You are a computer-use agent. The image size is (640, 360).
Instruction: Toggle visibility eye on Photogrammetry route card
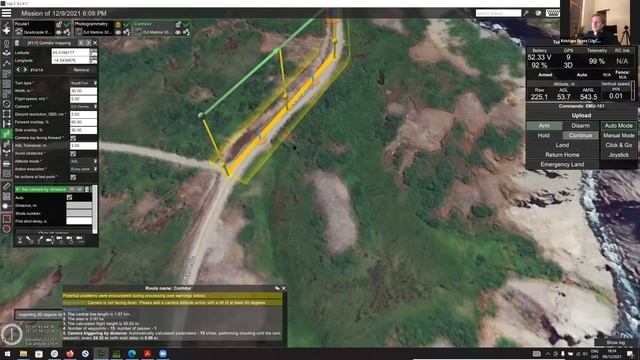point(118,32)
